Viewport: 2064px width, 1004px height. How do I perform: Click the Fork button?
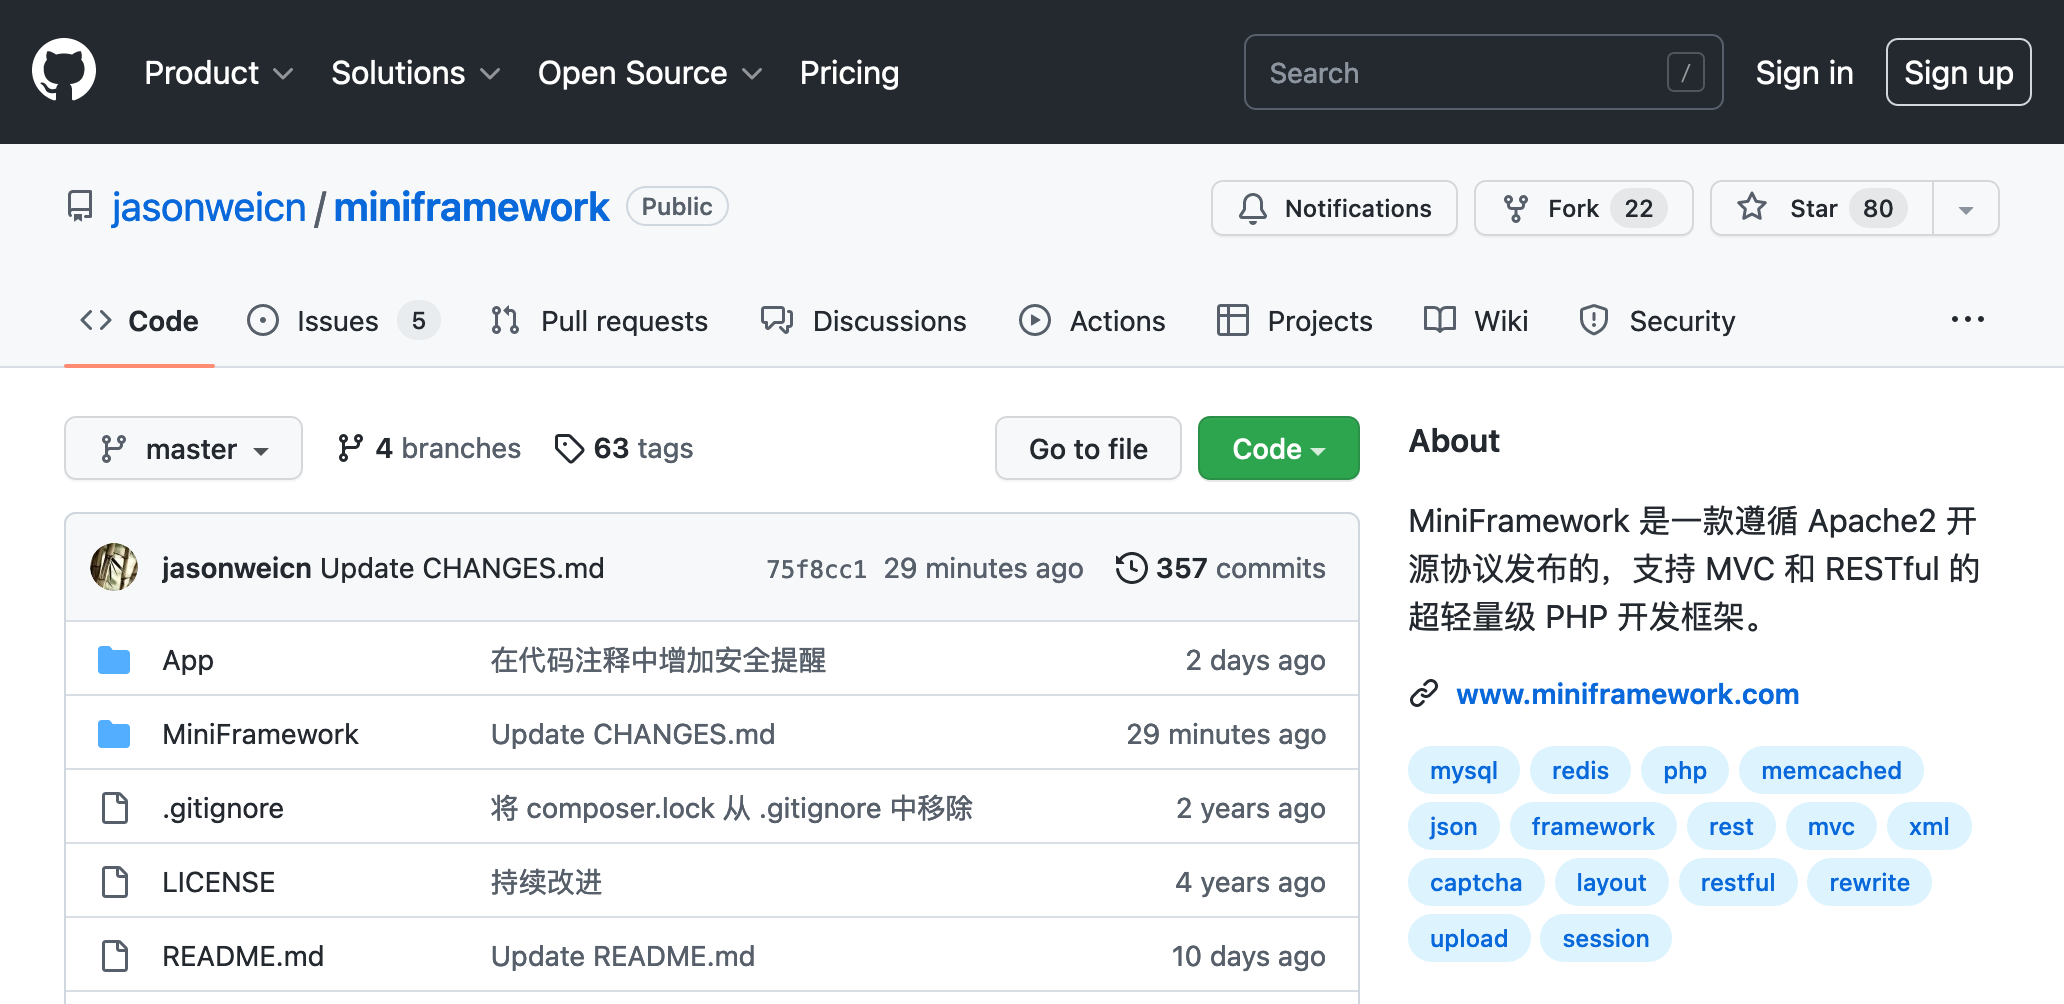[1583, 208]
